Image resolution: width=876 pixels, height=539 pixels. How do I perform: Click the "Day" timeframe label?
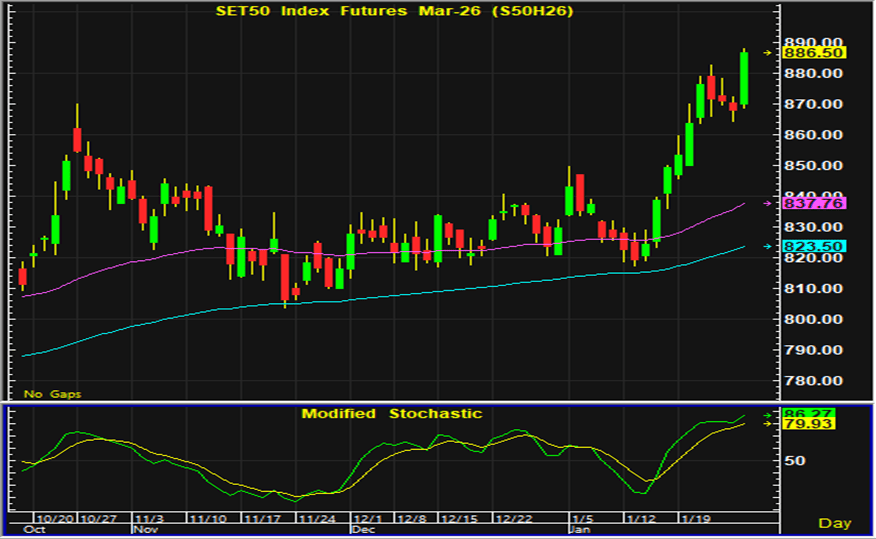[835, 523]
